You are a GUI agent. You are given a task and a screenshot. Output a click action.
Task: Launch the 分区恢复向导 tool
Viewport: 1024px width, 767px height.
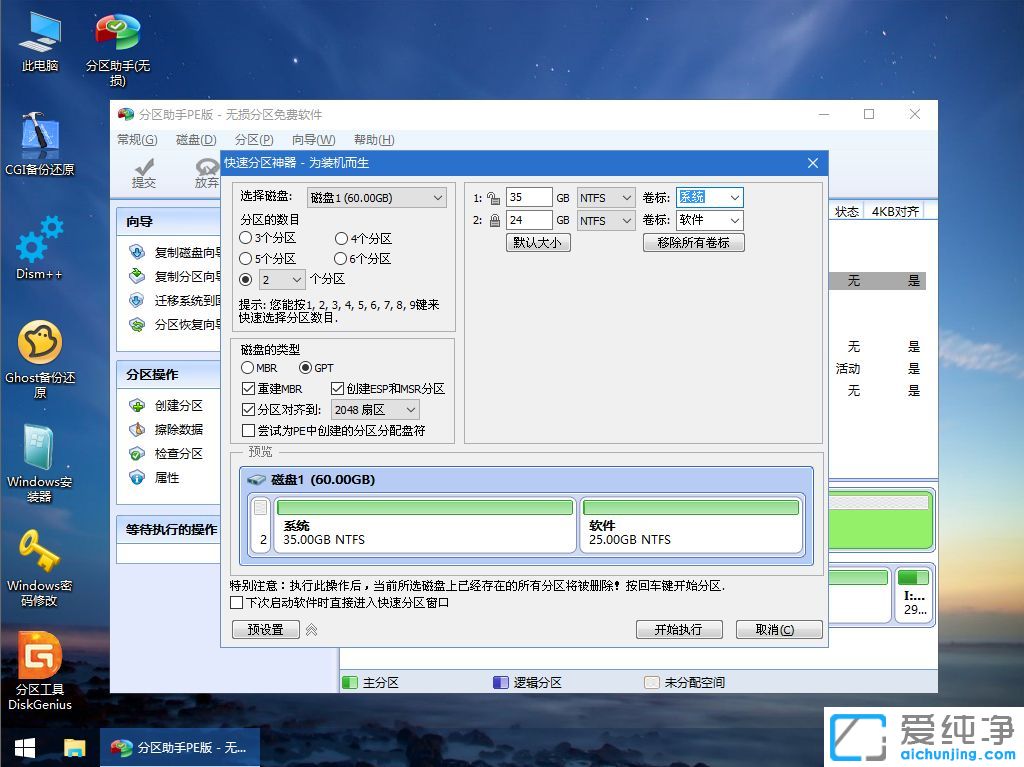click(x=170, y=324)
